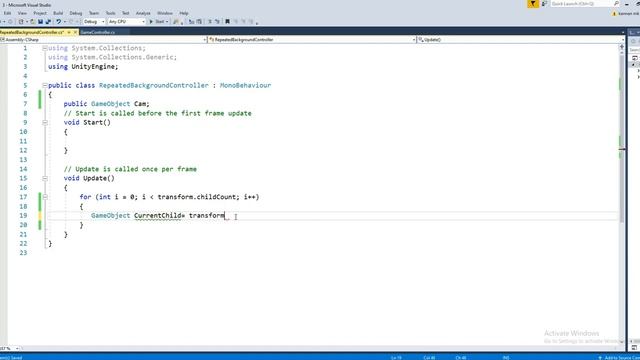Pin the RepeatedBackgroundController.cs tab

pos(69,32)
